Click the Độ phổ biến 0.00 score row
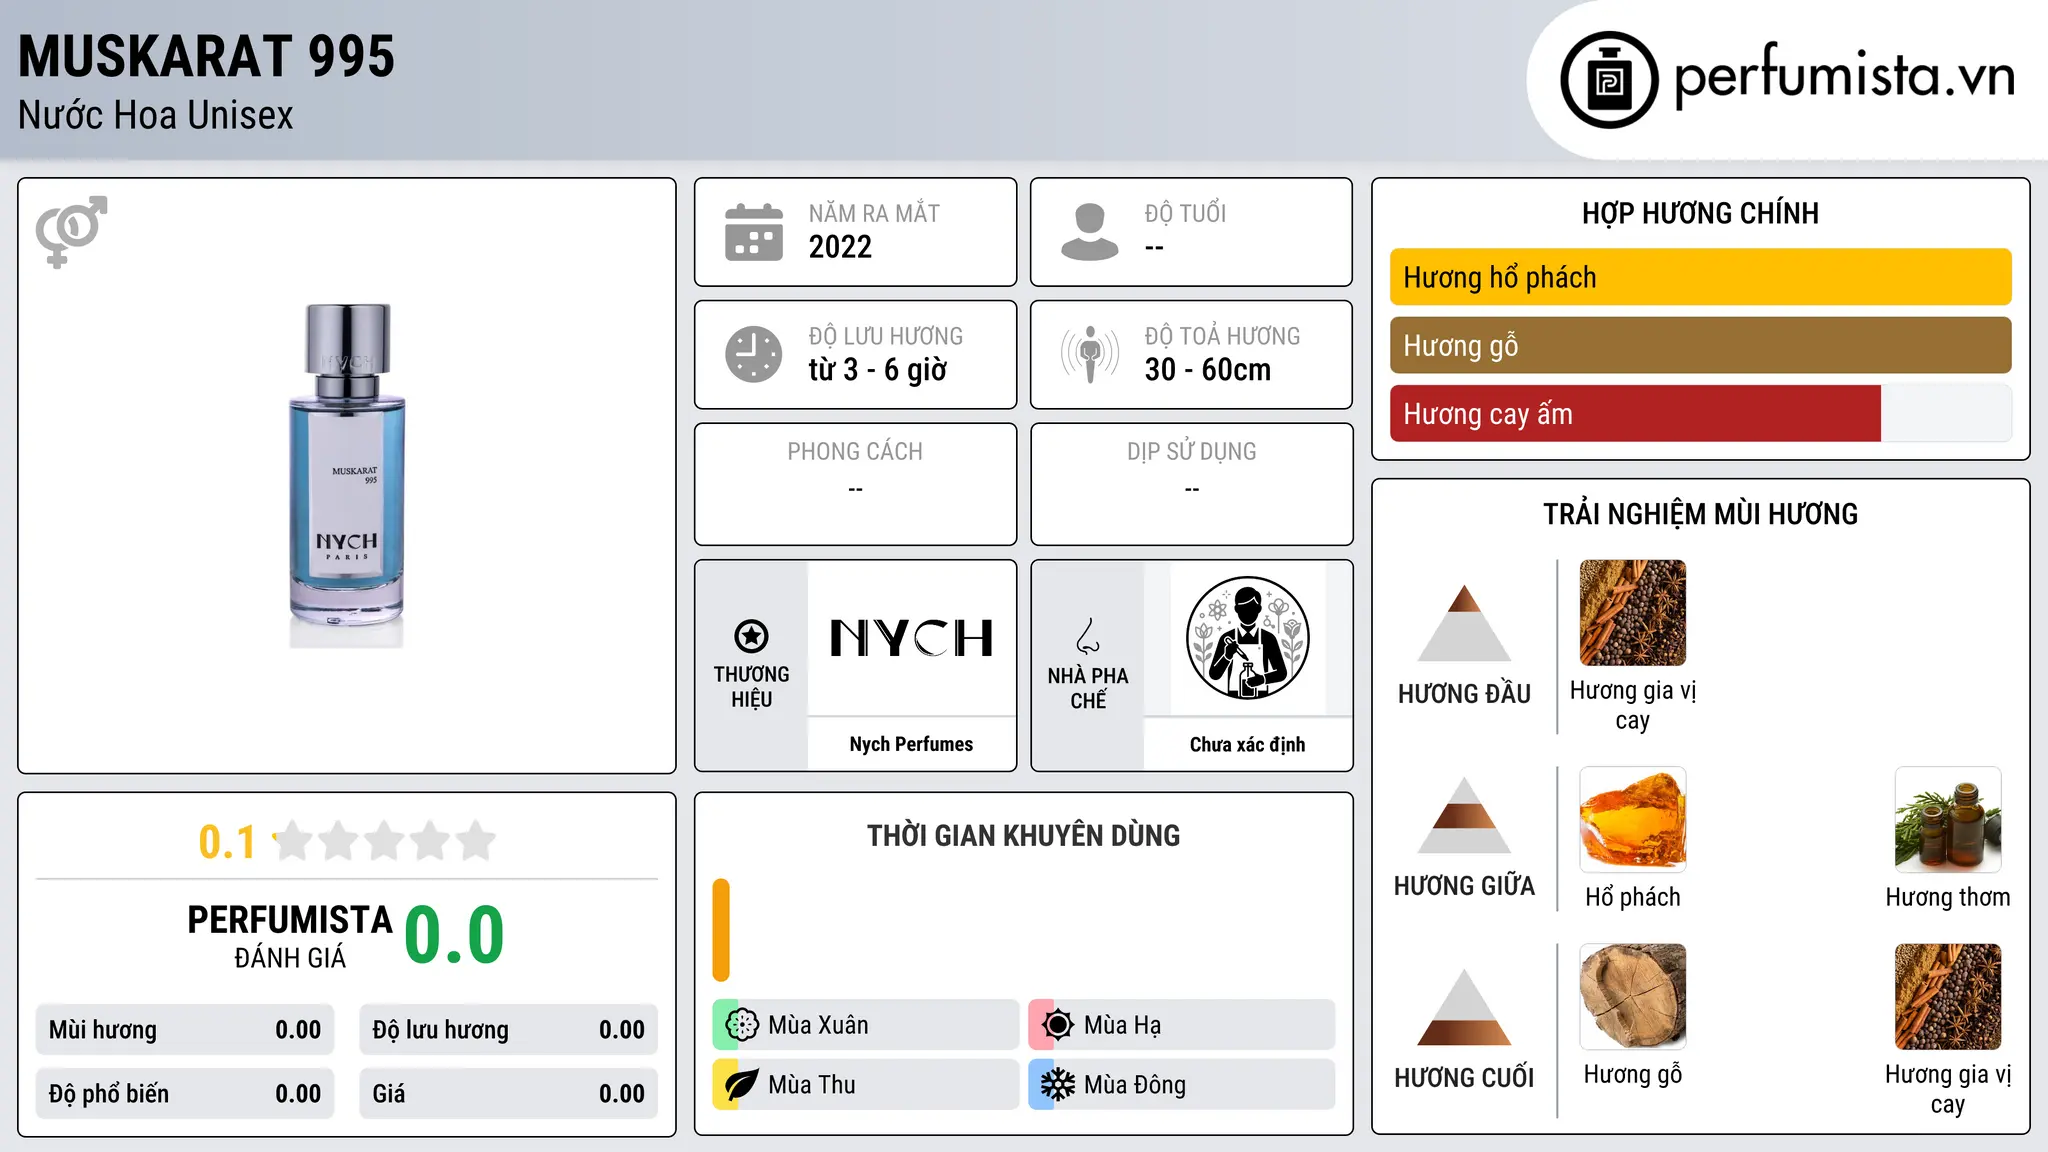The width and height of the screenshot is (2048, 1152). [185, 1094]
